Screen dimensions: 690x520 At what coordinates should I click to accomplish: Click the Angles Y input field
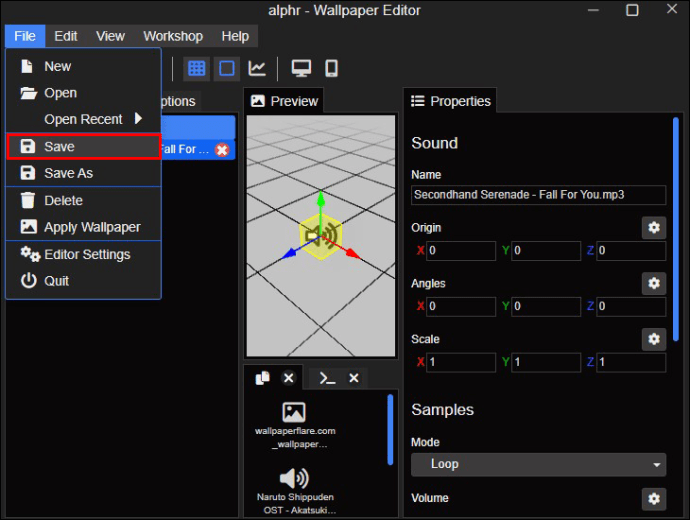pyautogui.click(x=546, y=307)
